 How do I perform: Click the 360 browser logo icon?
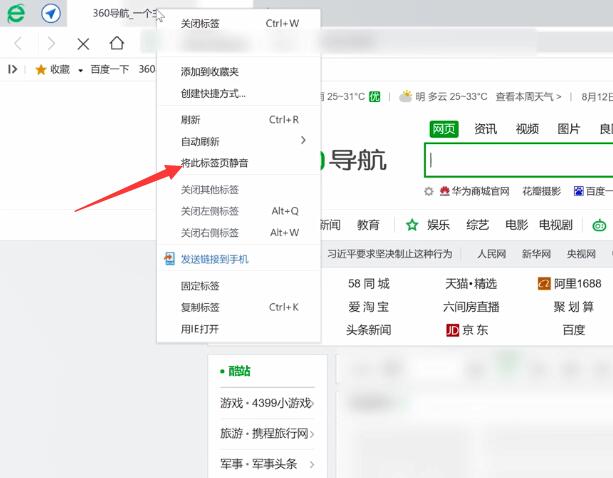point(16,13)
